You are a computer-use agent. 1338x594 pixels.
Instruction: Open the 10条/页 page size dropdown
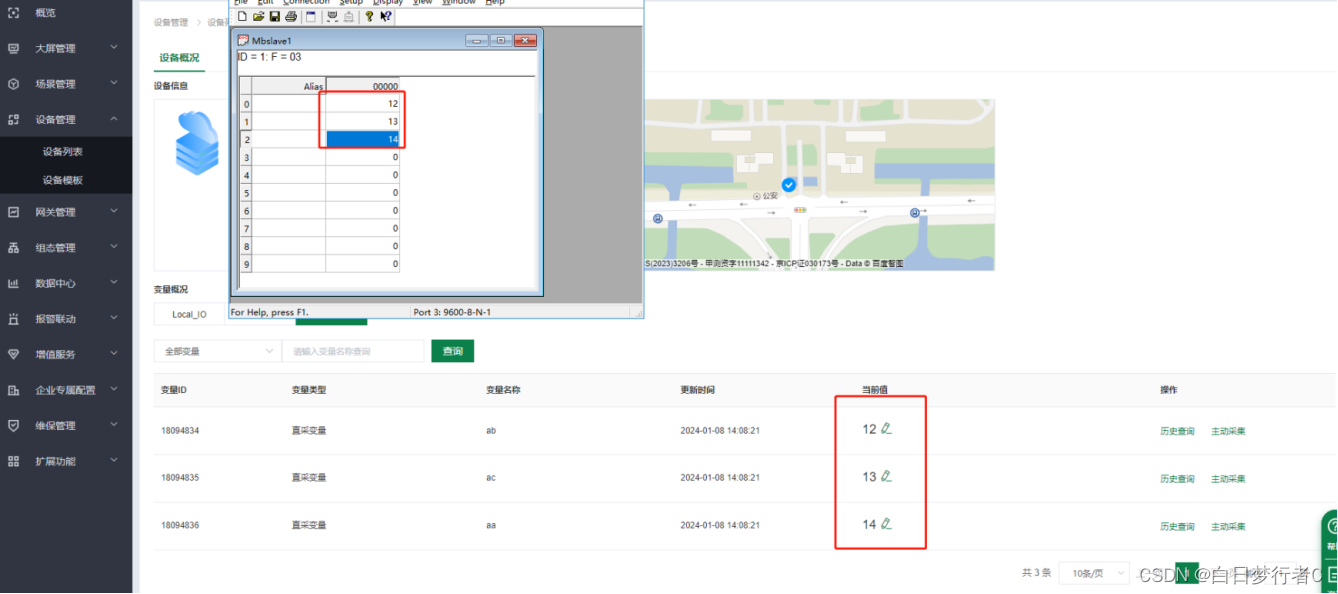(x=1094, y=572)
